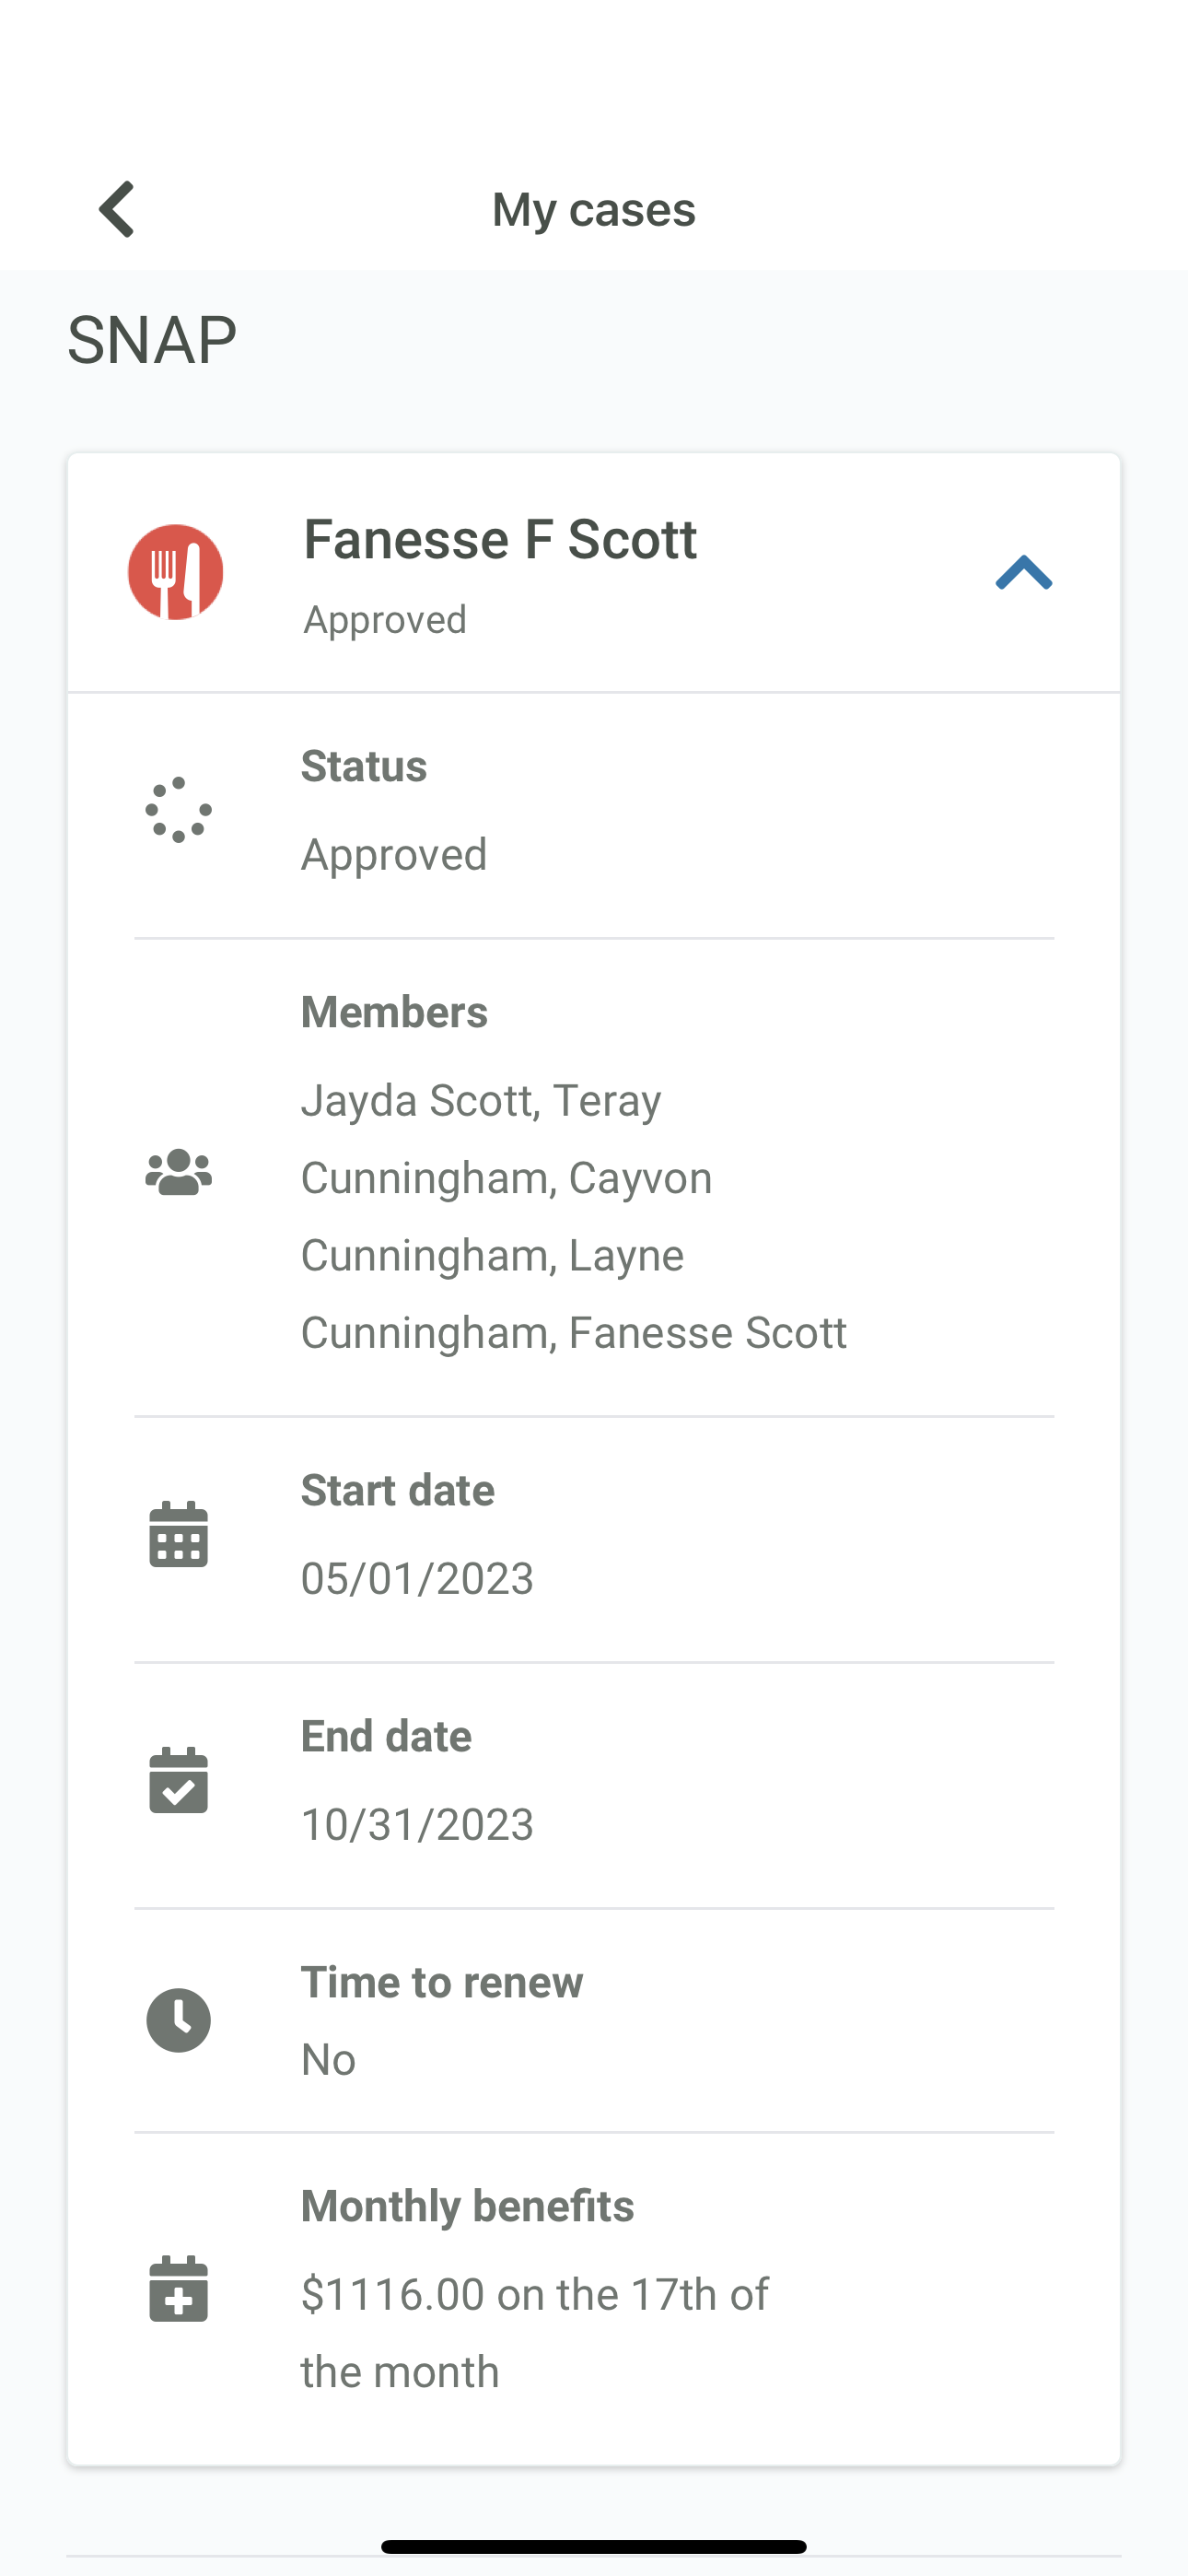
Task: Tap the End date calendar check icon
Action: (179, 1780)
